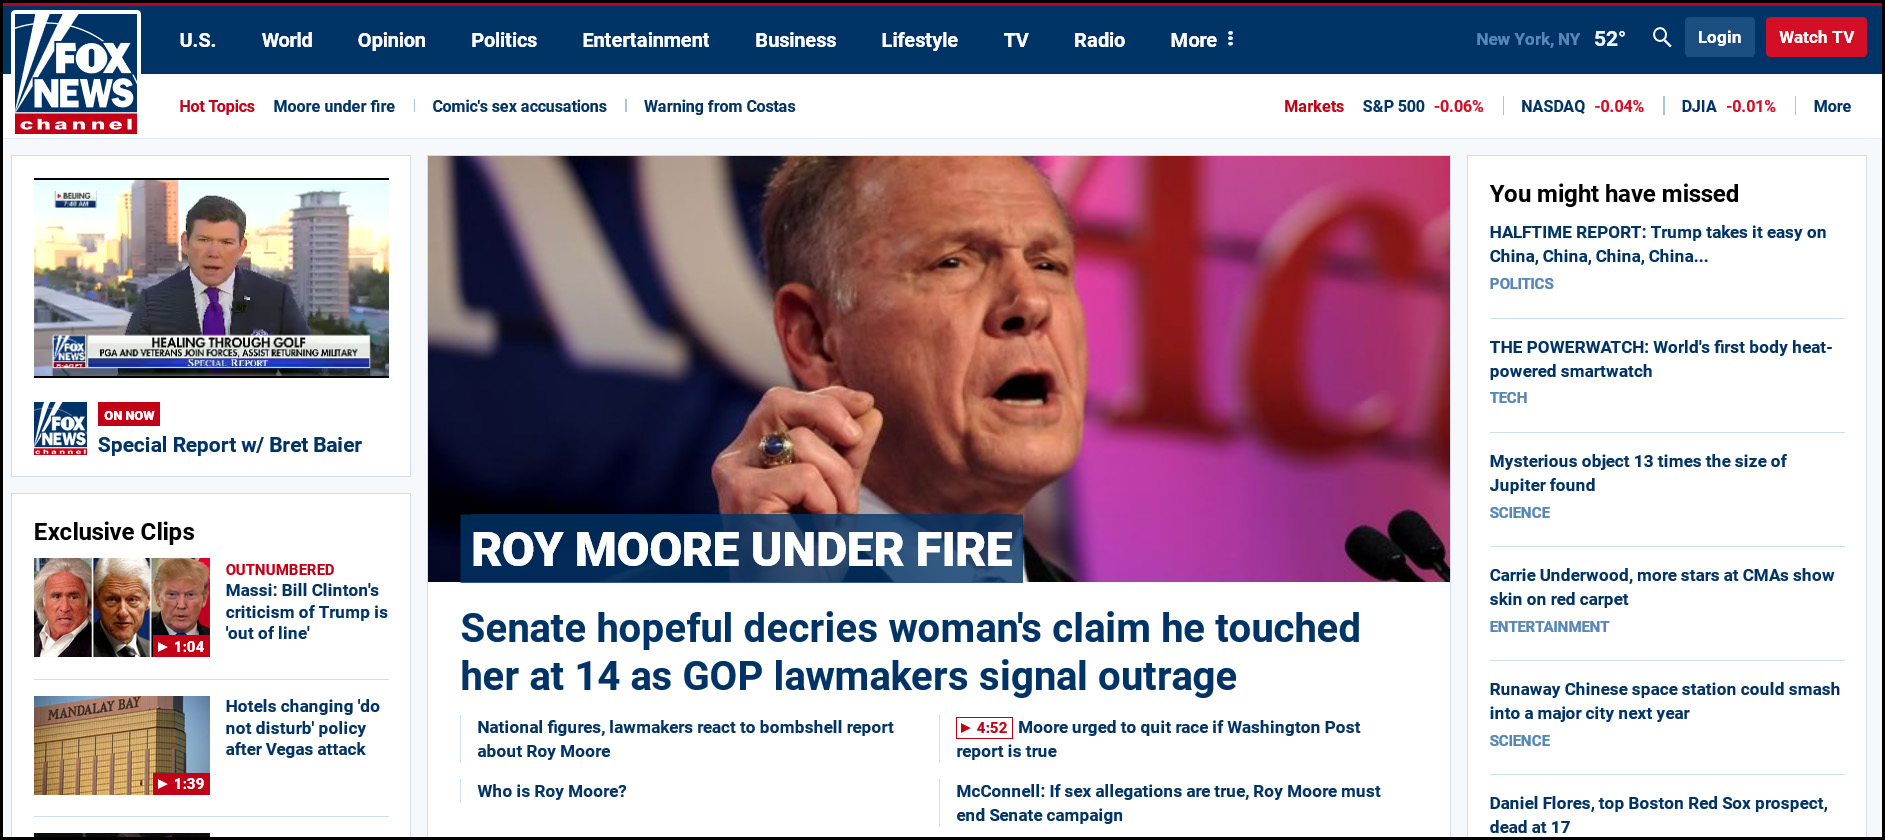Viewport: 1885px width, 840px height.
Task: Click the red Watch TV button
Action: [x=1816, y=37]
